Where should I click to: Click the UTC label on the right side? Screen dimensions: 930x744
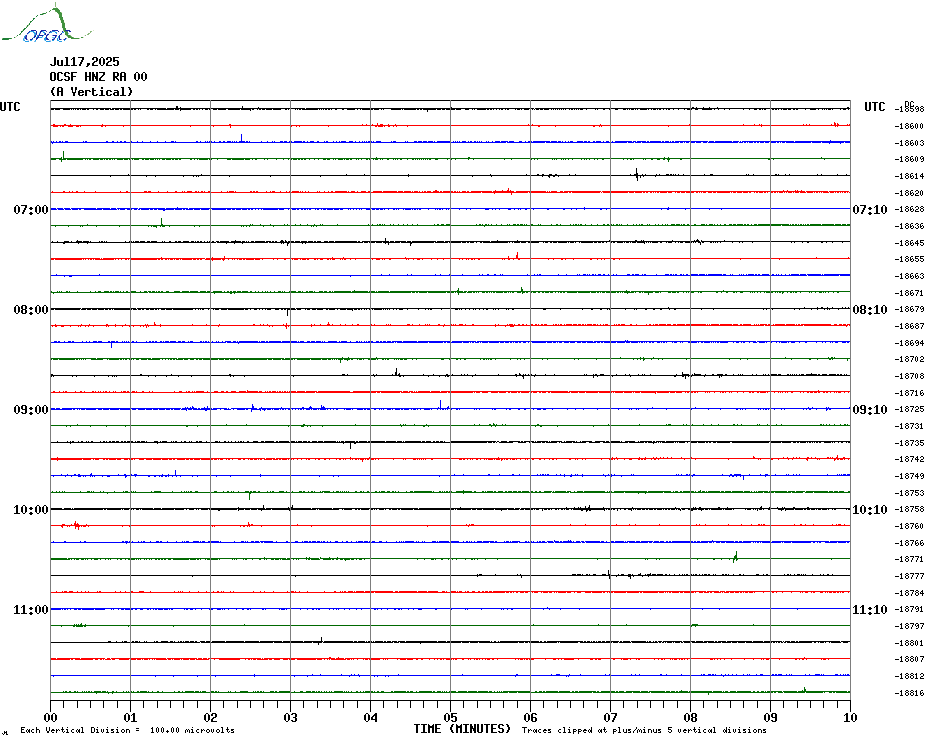click(x=875, y=107)
